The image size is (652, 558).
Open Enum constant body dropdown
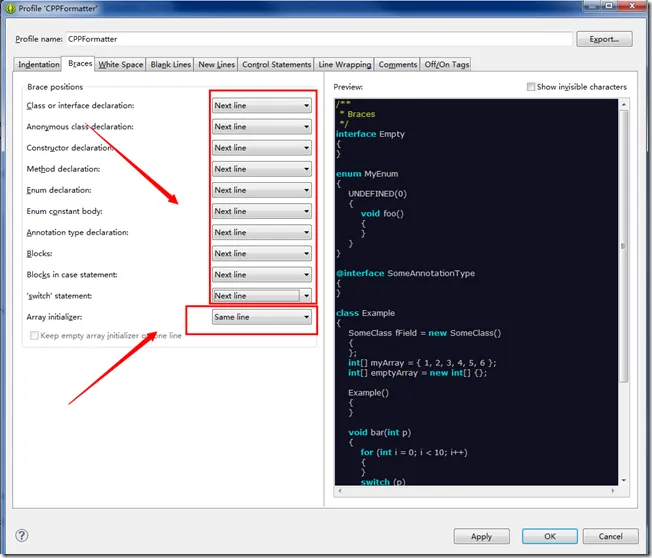pyautogui.click(x=262, y=211)
